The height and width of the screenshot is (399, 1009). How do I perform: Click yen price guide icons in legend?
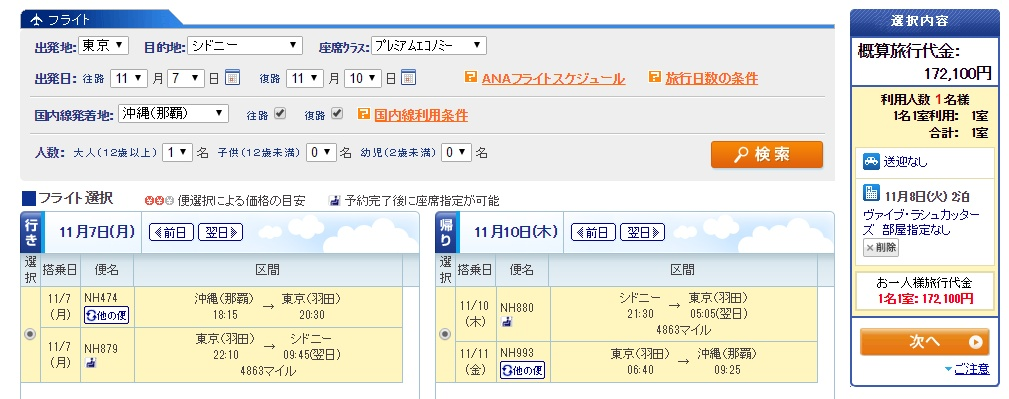[159, 201]
